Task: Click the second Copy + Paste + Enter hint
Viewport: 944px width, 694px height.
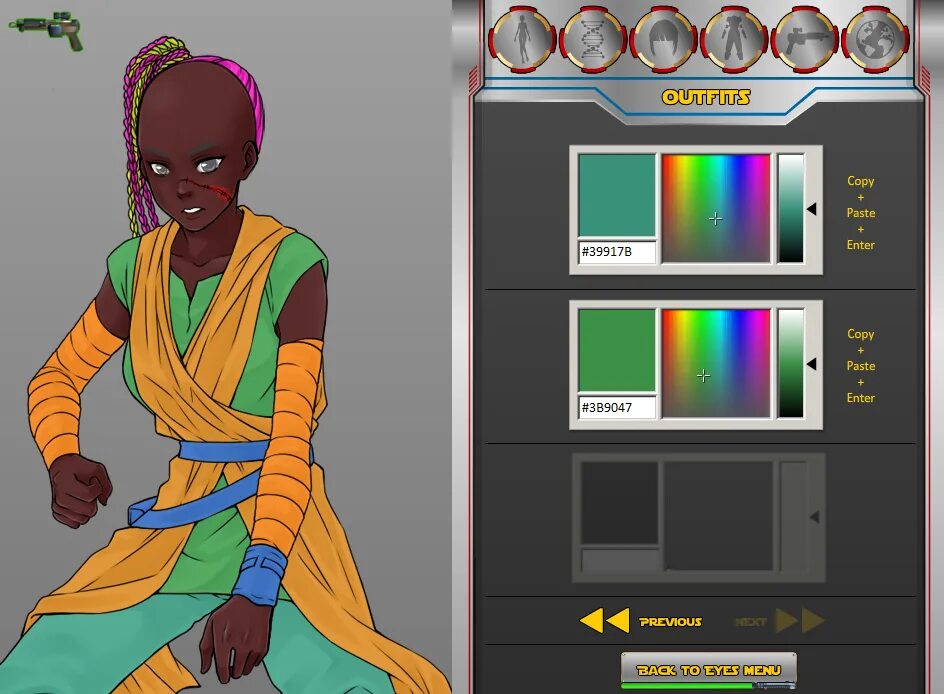Action: (x=861, y=365)
